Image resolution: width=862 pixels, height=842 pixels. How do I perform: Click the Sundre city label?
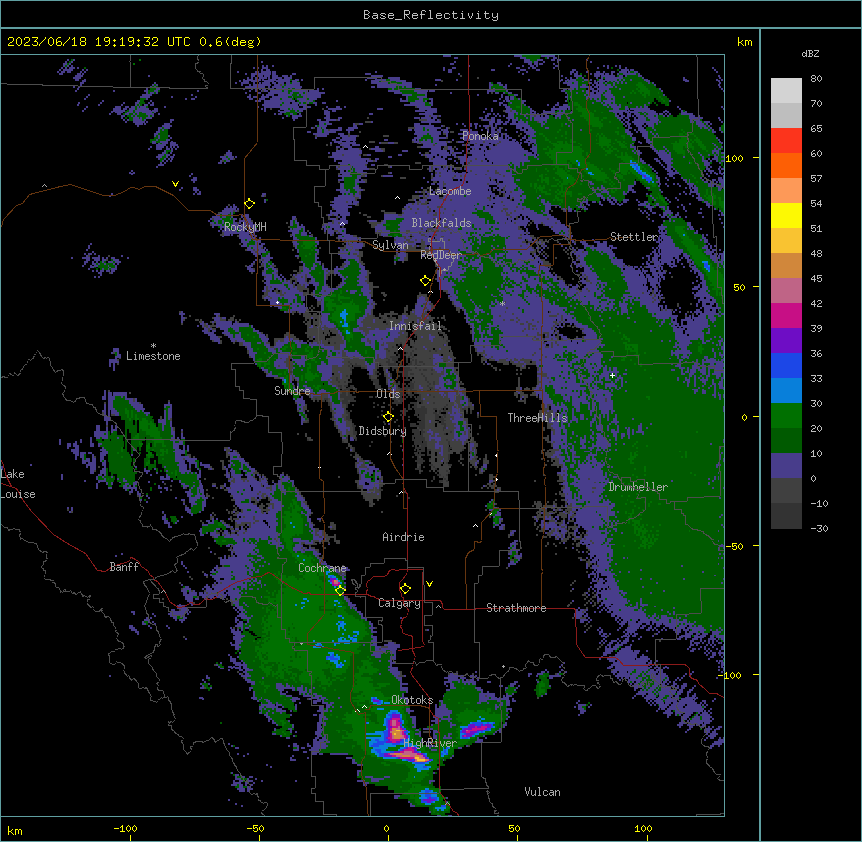(x=292, y=391)
